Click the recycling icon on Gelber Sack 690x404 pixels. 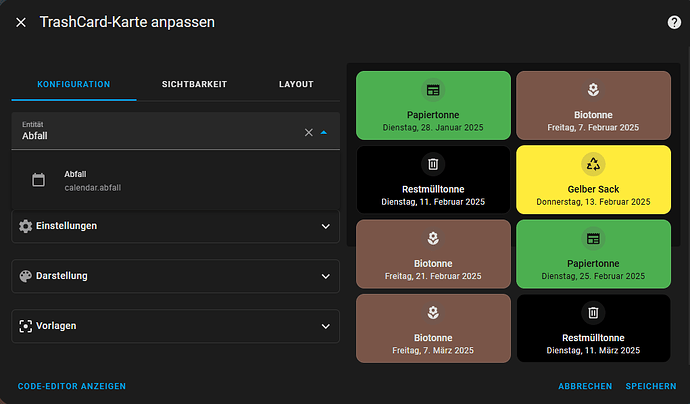[x=593, y=164]
